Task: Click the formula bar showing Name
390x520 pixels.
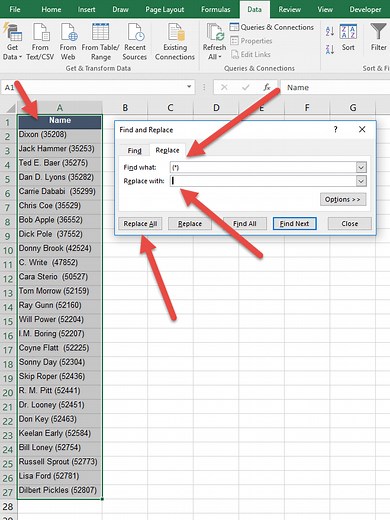Action: pos(335,87)
